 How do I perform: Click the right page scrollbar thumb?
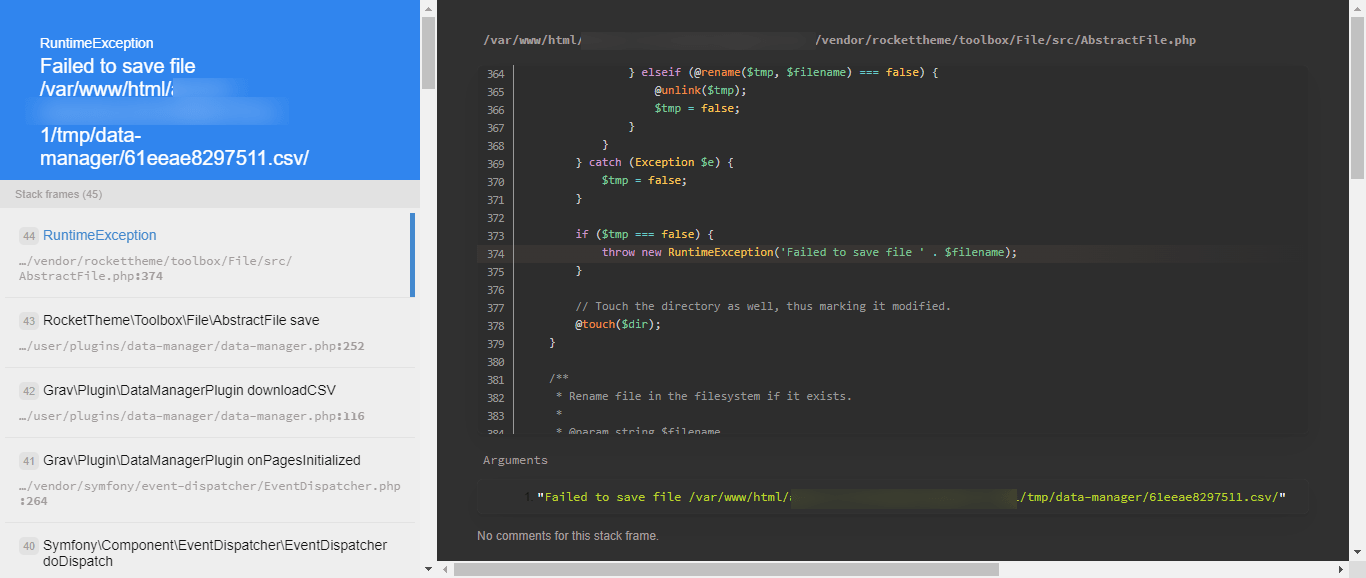click(1357, 98)
